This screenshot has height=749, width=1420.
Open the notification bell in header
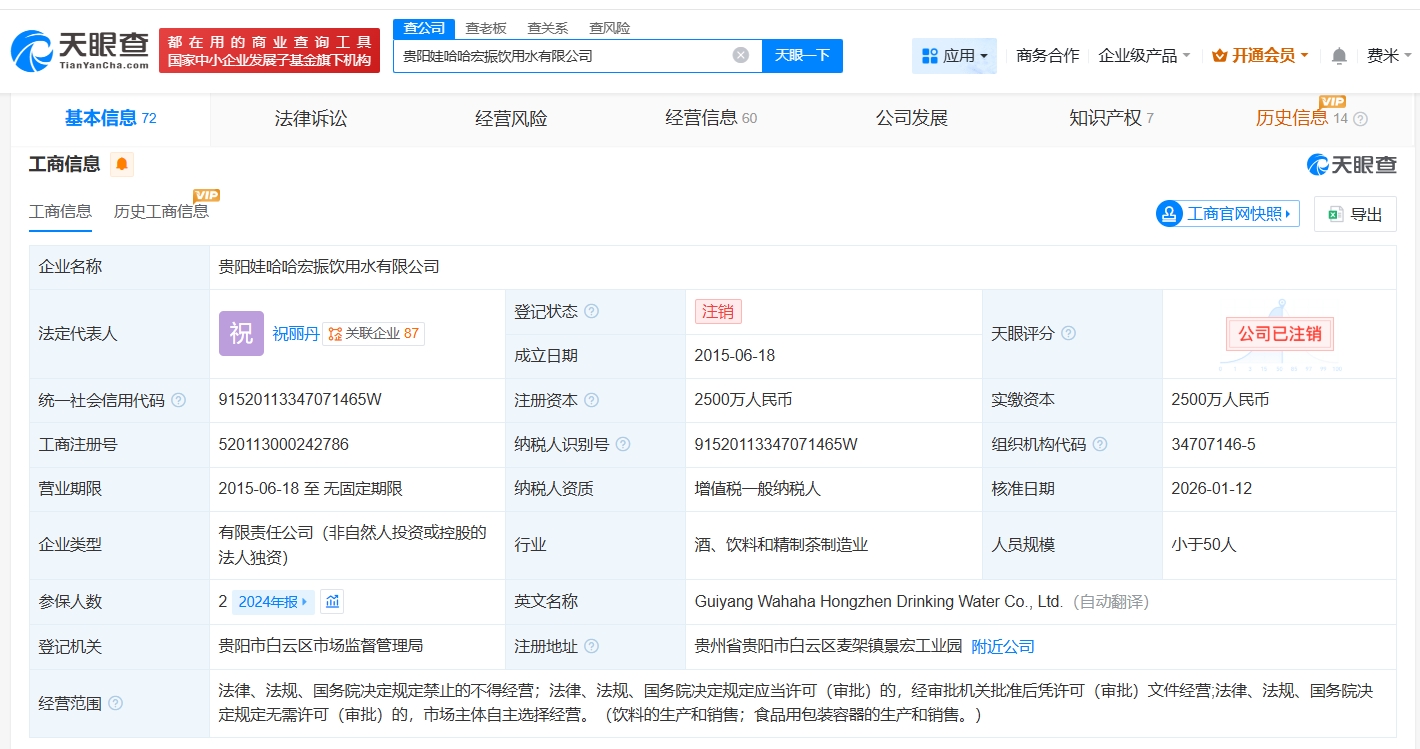1339,56
